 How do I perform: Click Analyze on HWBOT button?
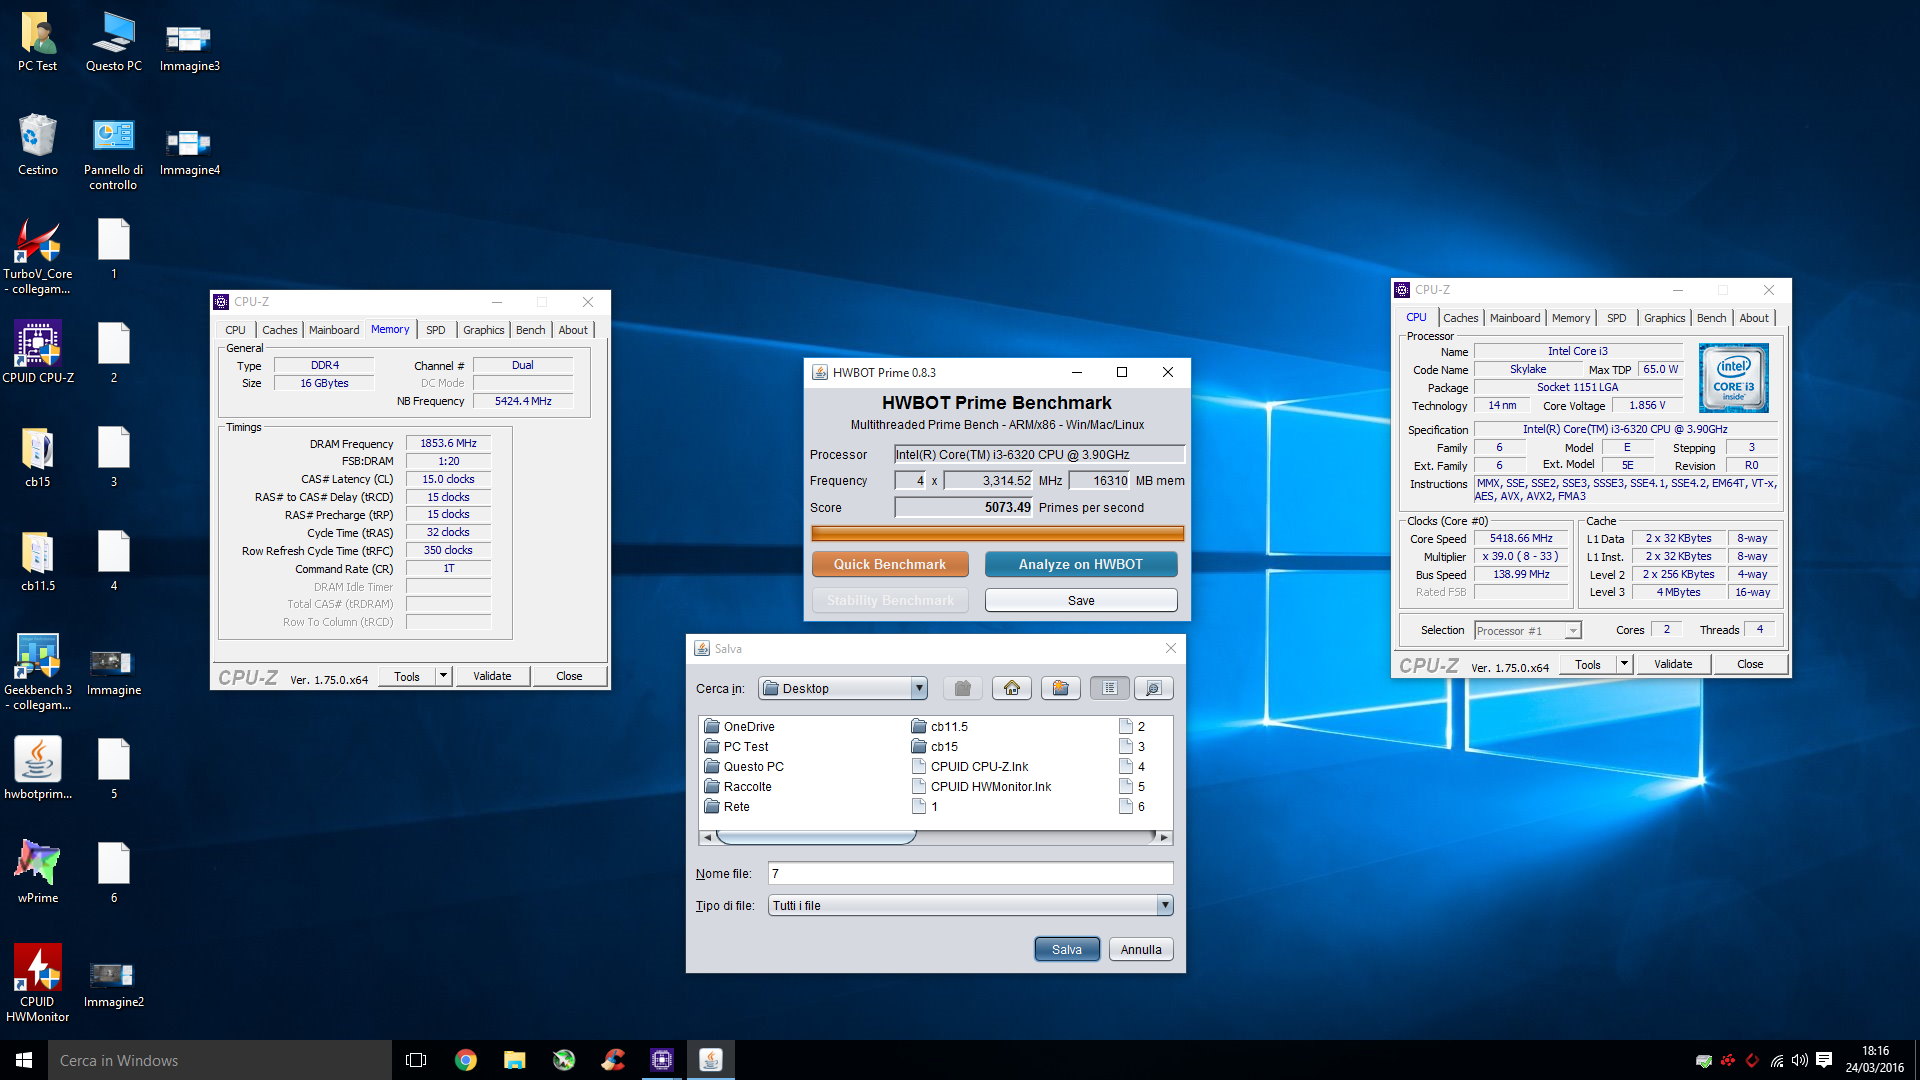[x=1081, y=564]
